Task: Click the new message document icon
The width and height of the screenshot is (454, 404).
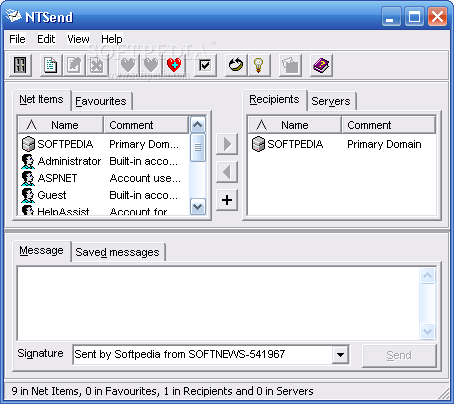Action: 51,65
